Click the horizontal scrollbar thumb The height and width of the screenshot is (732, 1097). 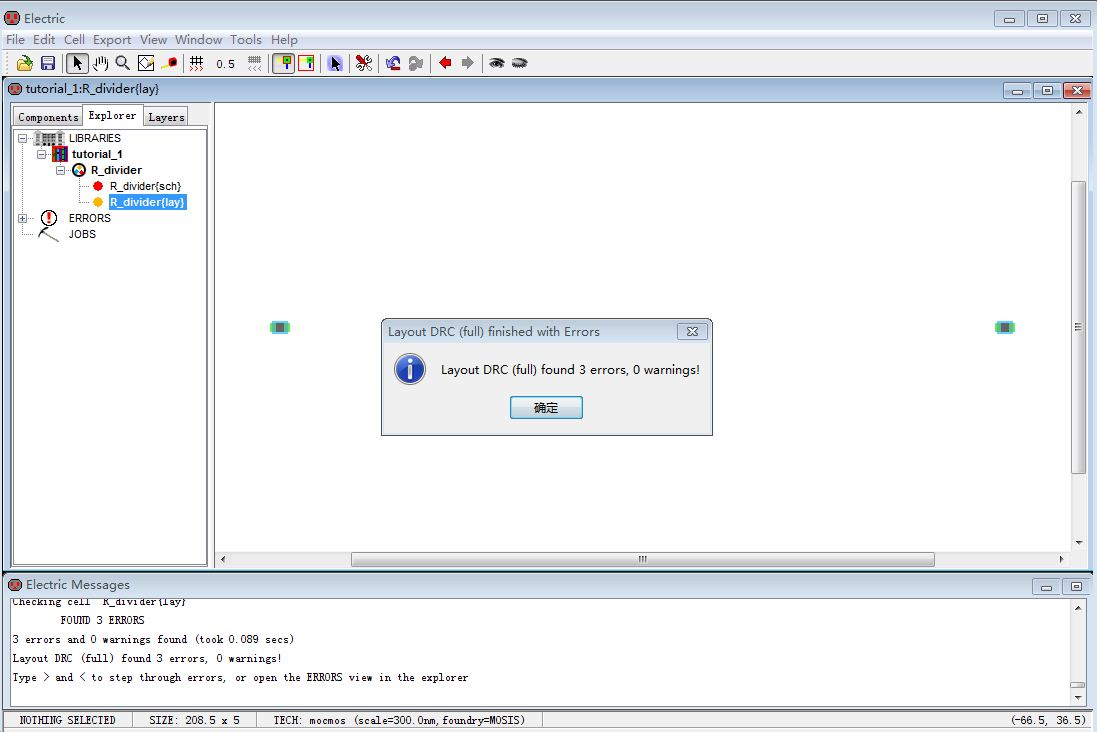click(x=642, y=559)
